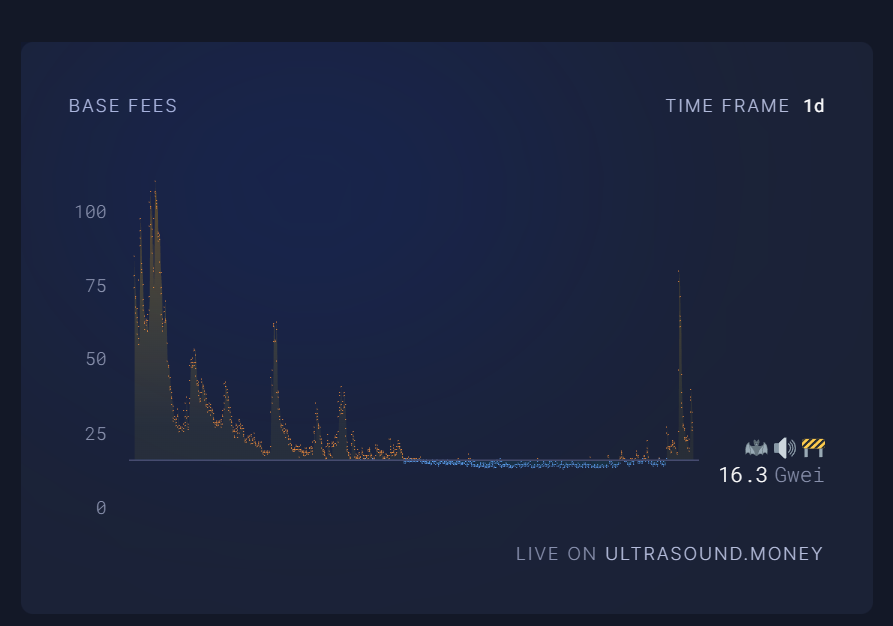The height and width of the screenshot is (626, 893).
Task: Click the LIVE ON text
Action: click(x=556, y=554)
